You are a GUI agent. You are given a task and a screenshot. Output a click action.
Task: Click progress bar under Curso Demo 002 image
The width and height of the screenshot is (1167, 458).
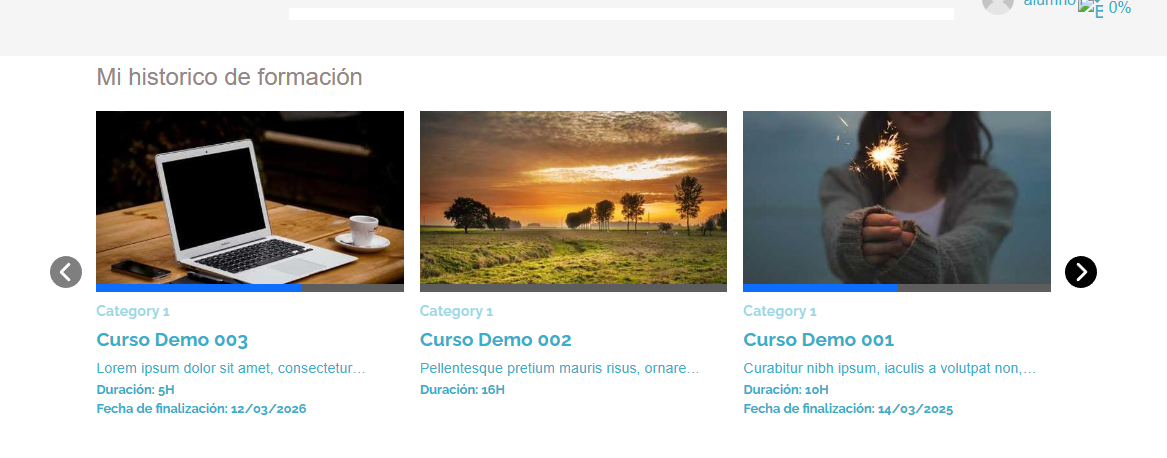coord(573,287)
